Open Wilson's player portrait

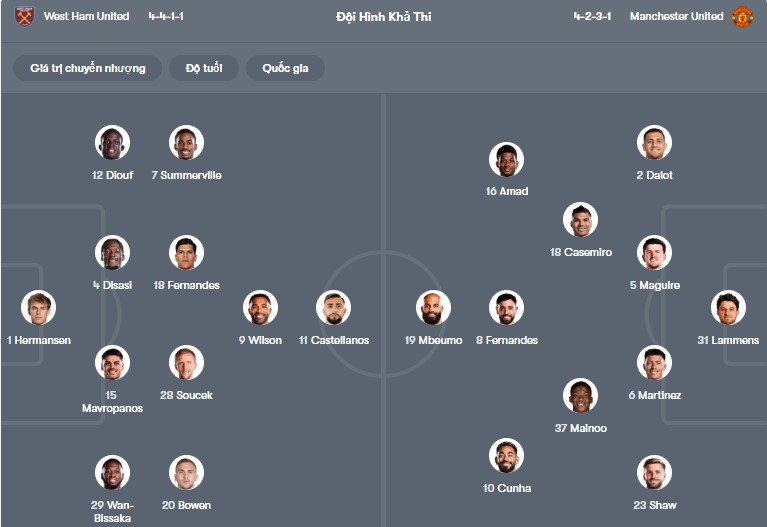[260, 308]
